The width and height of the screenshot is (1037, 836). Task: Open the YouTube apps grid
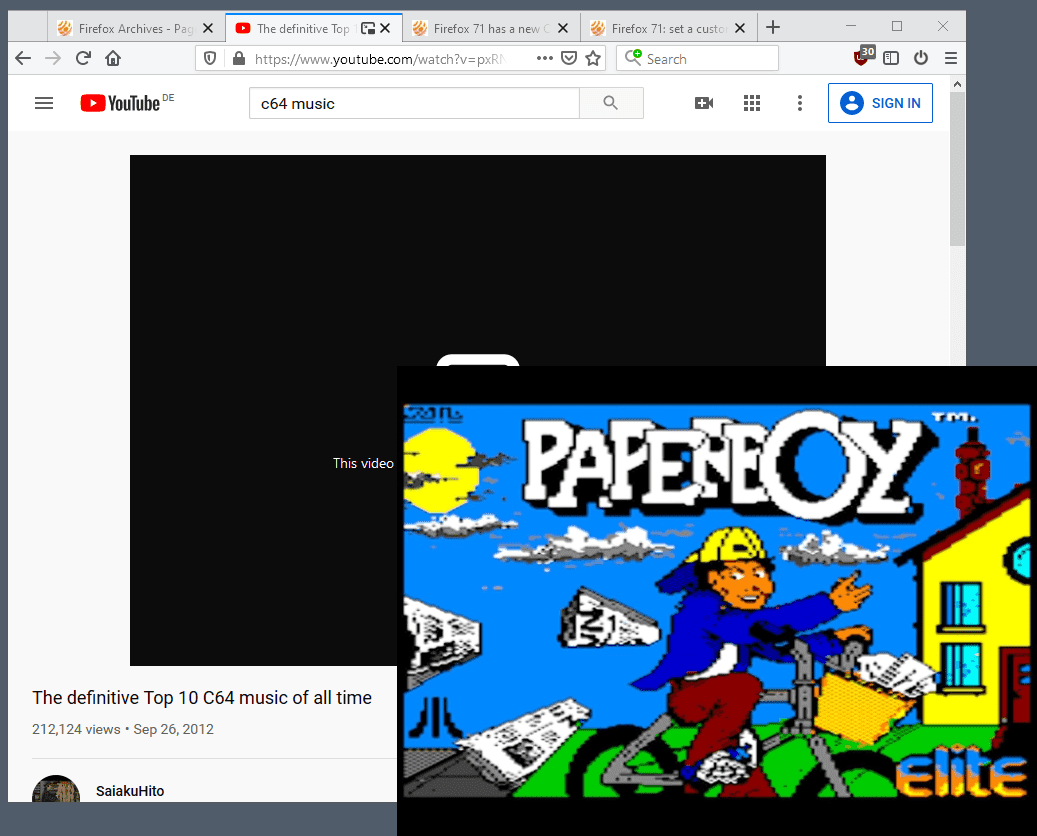pos(752,103)
